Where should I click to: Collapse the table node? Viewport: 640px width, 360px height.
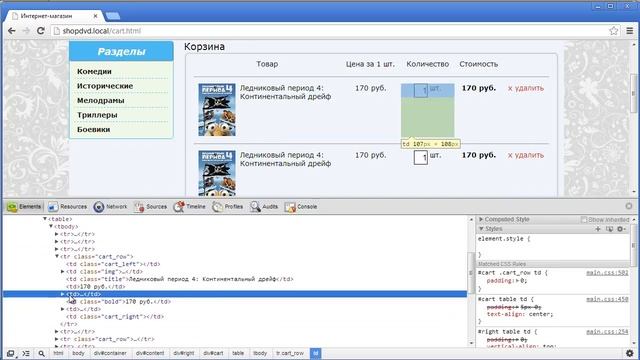pos(45,219)
